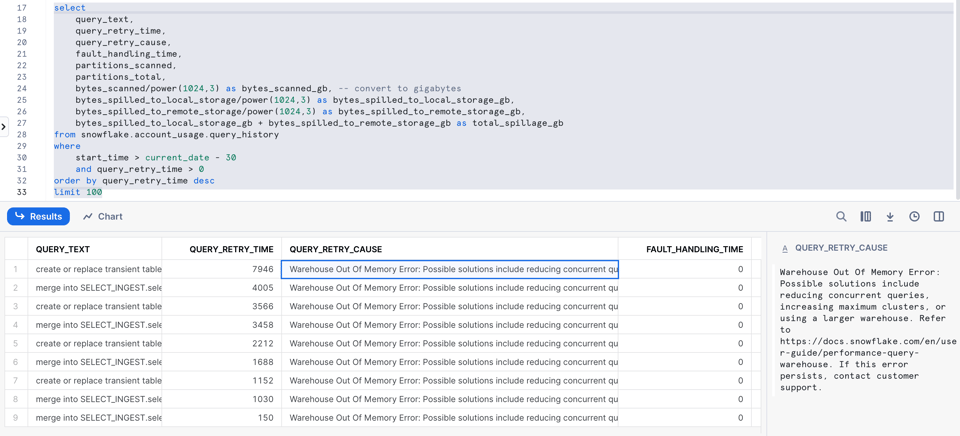Viewport: 960px width, 436px height.
Task: Switch to the Chart tab
Action: [x=103, y=217]
